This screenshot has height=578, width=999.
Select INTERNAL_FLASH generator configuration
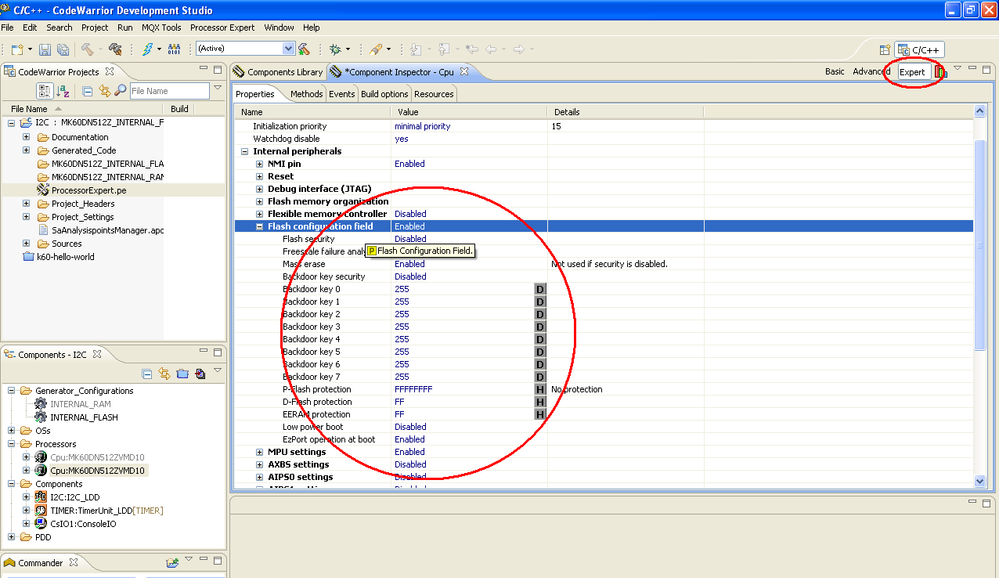click(84, 417)
